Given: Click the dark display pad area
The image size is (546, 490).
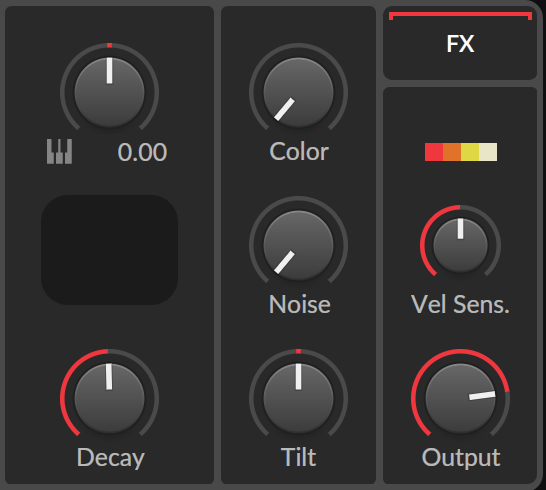Looking at the screenshot, I should pos(109,250).
